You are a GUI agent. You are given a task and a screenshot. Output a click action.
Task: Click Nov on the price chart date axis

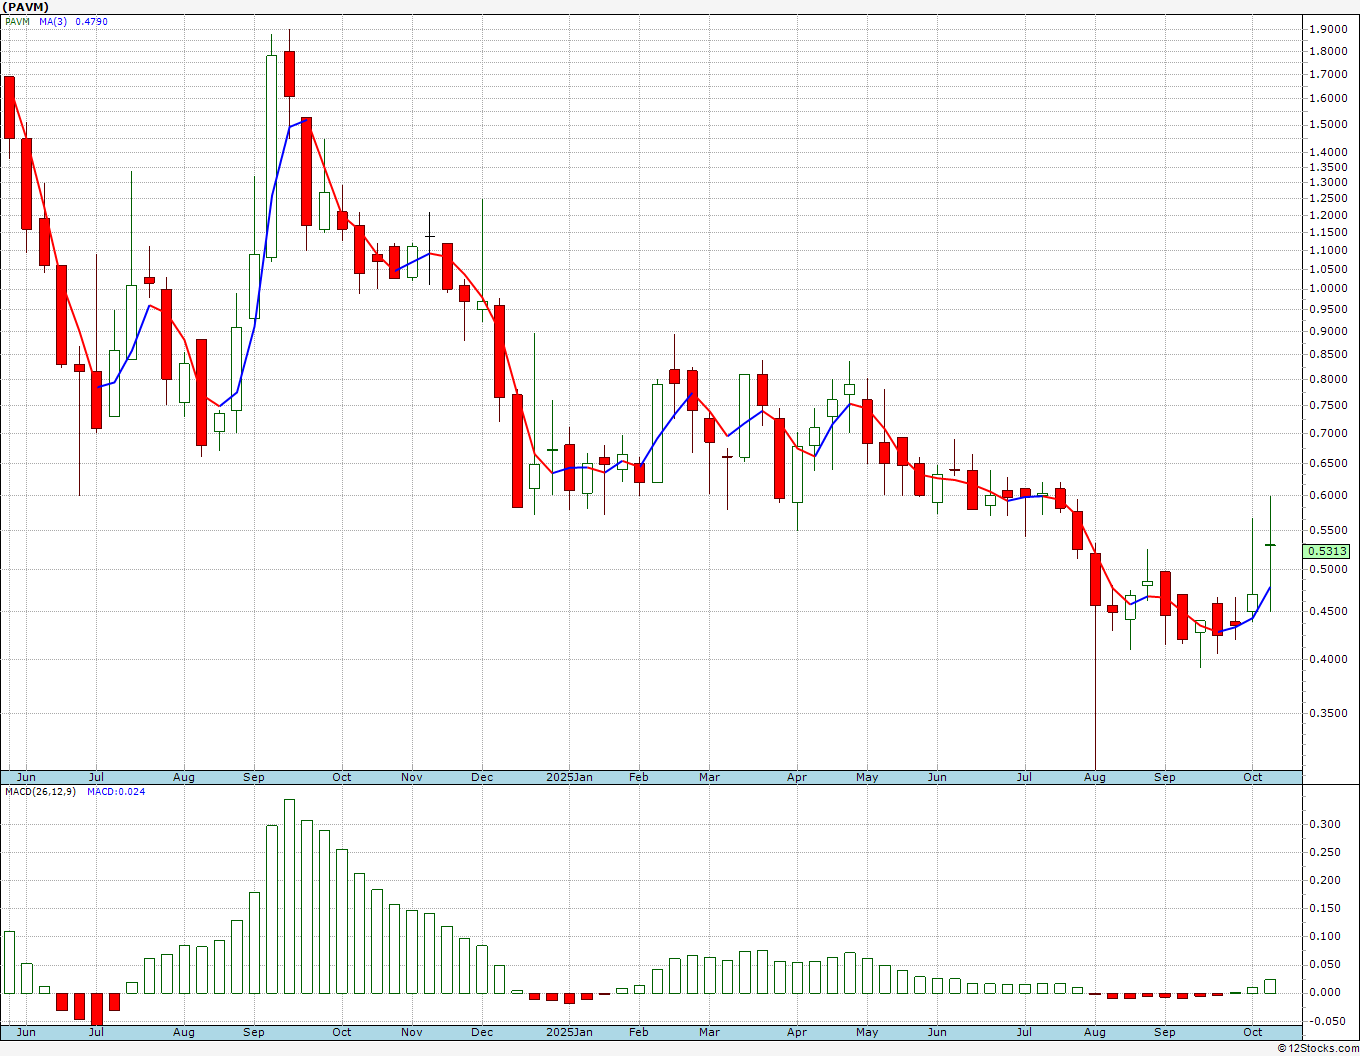[x=411, y=777]
